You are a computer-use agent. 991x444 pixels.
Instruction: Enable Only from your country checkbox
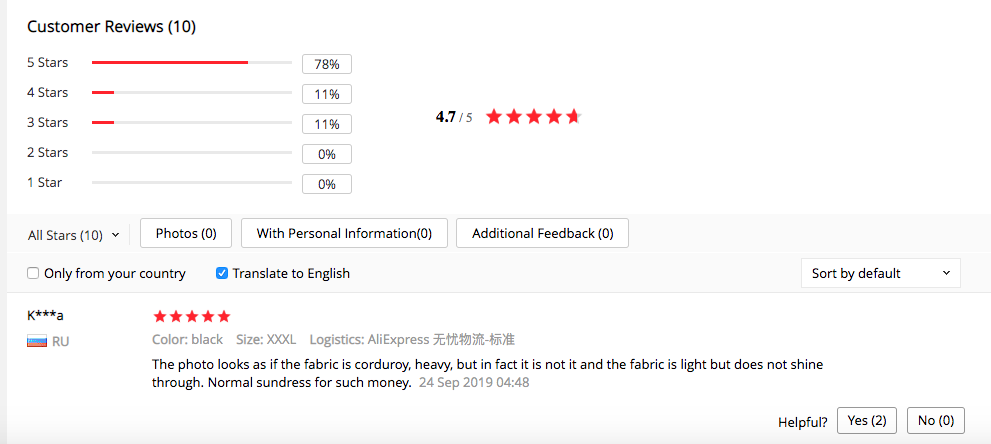coord(33,274)
